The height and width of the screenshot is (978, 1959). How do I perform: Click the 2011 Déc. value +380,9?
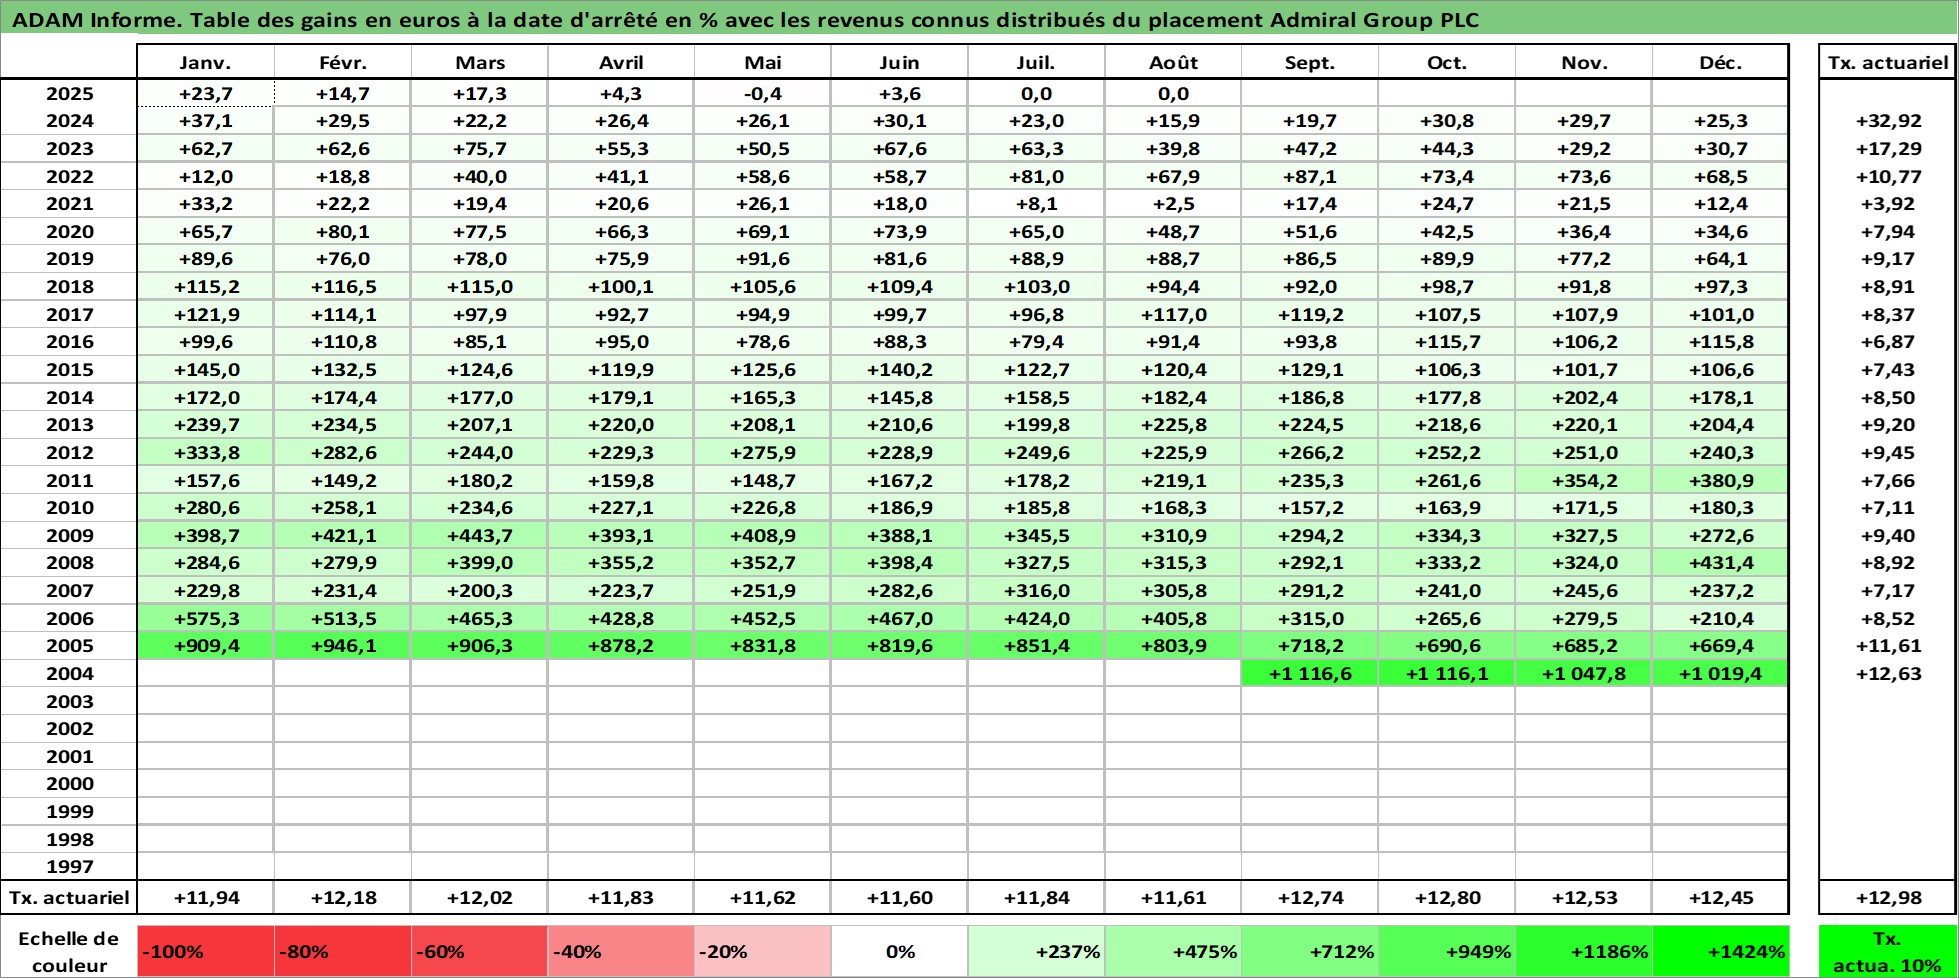point(1720,480)
